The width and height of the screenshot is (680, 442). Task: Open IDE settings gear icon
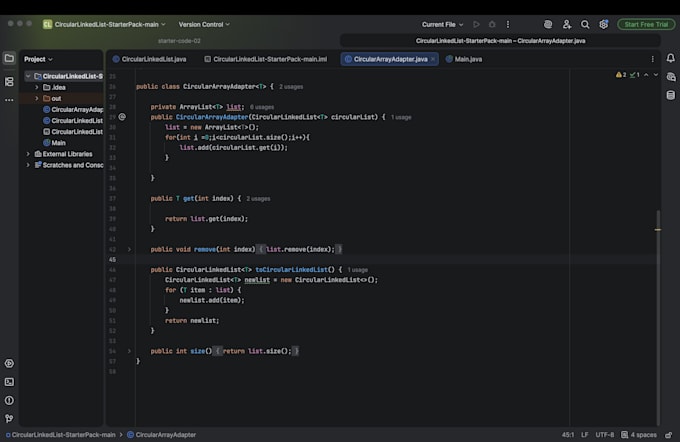pyautogui.click(x=603, y=24)
